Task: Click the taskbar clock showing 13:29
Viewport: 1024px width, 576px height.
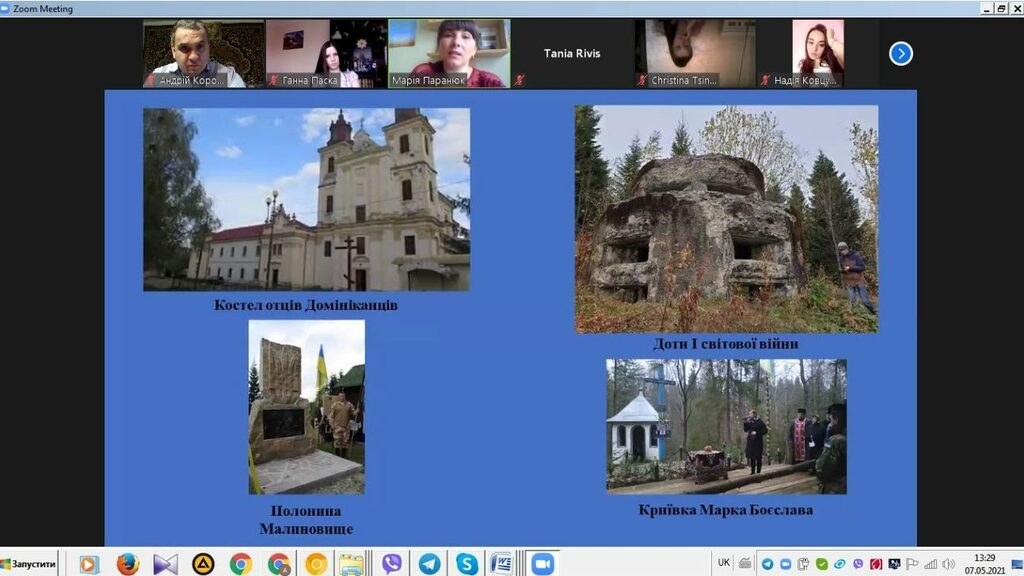Action: [985, 563]
